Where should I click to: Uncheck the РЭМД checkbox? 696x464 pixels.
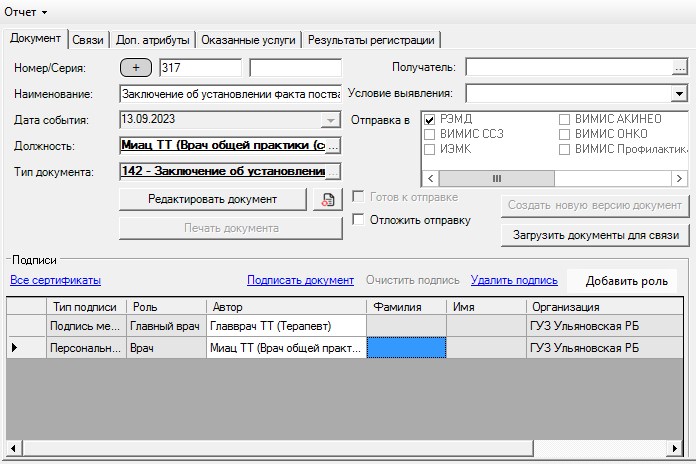pyautogui.click(x=430, y=120)
